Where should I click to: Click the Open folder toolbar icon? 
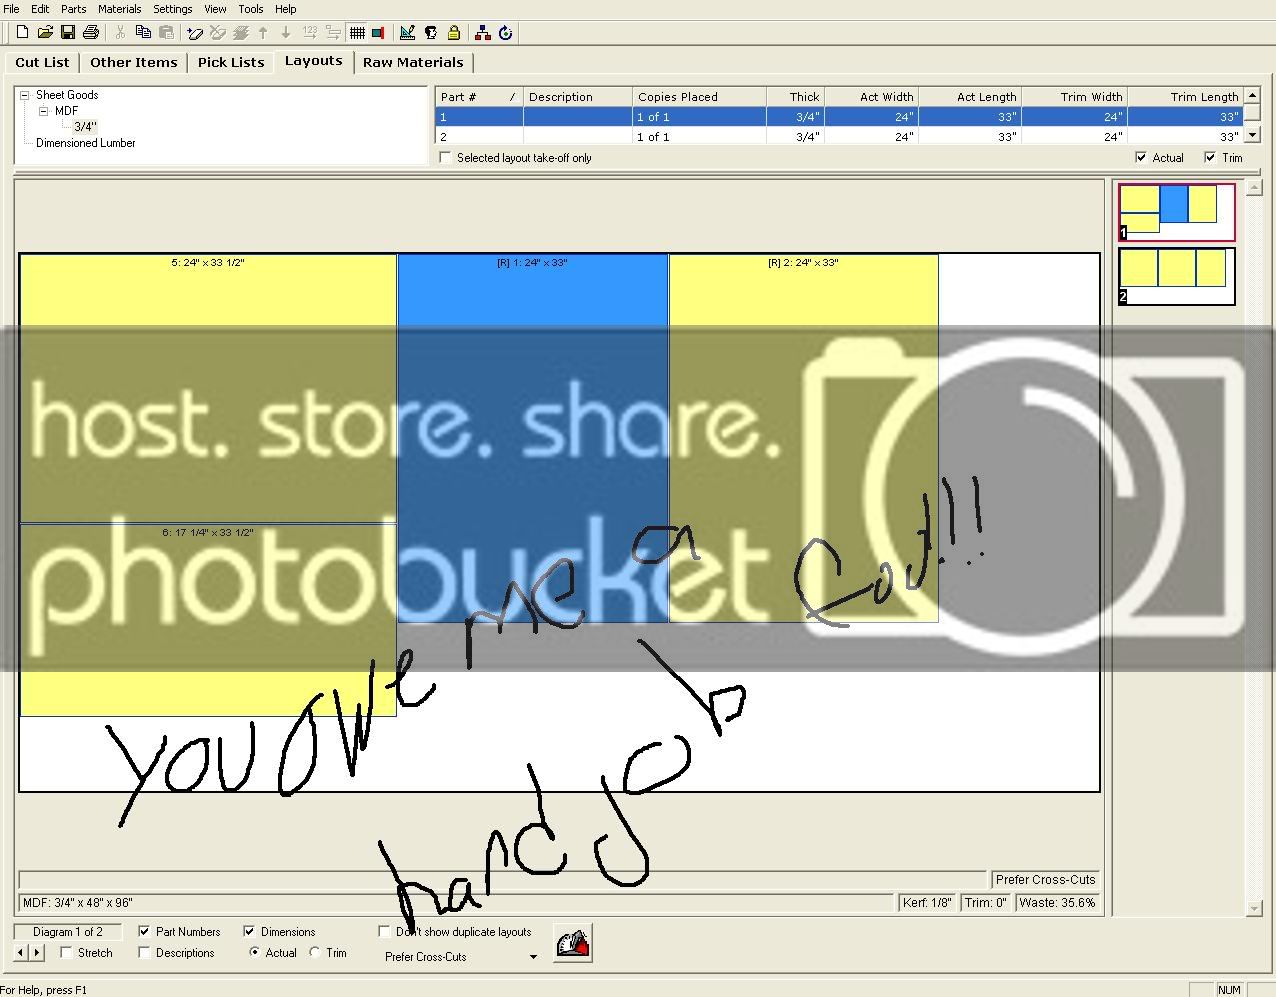click(x=45, y=33)
